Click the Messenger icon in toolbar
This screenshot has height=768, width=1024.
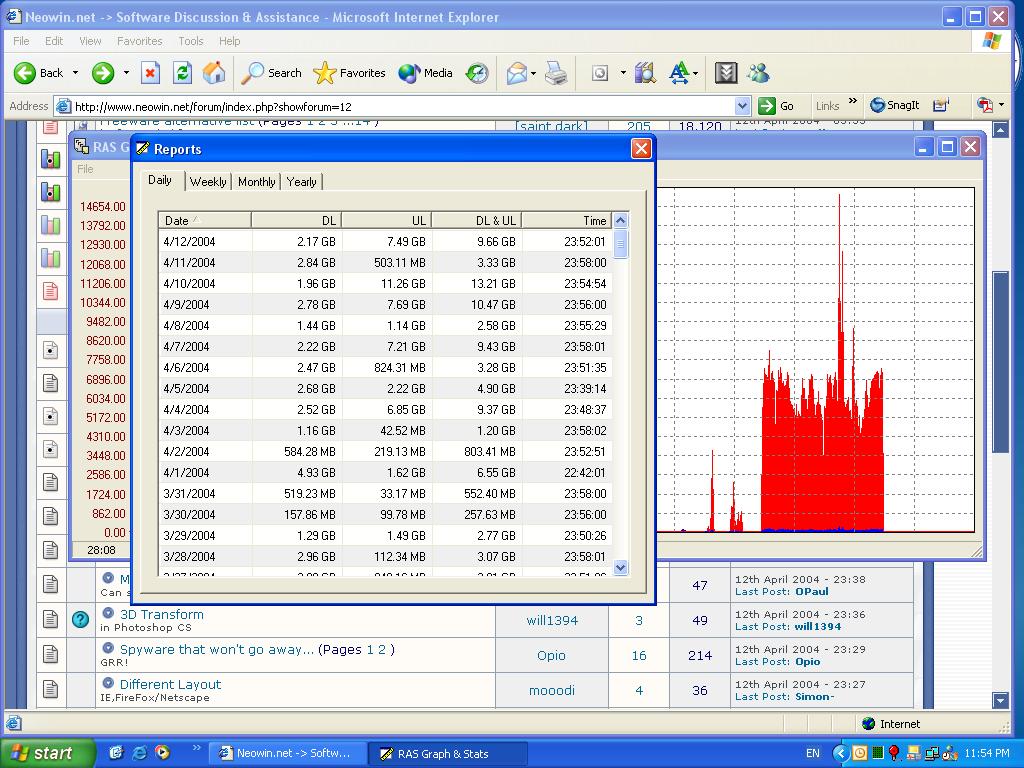coord(758,73)
